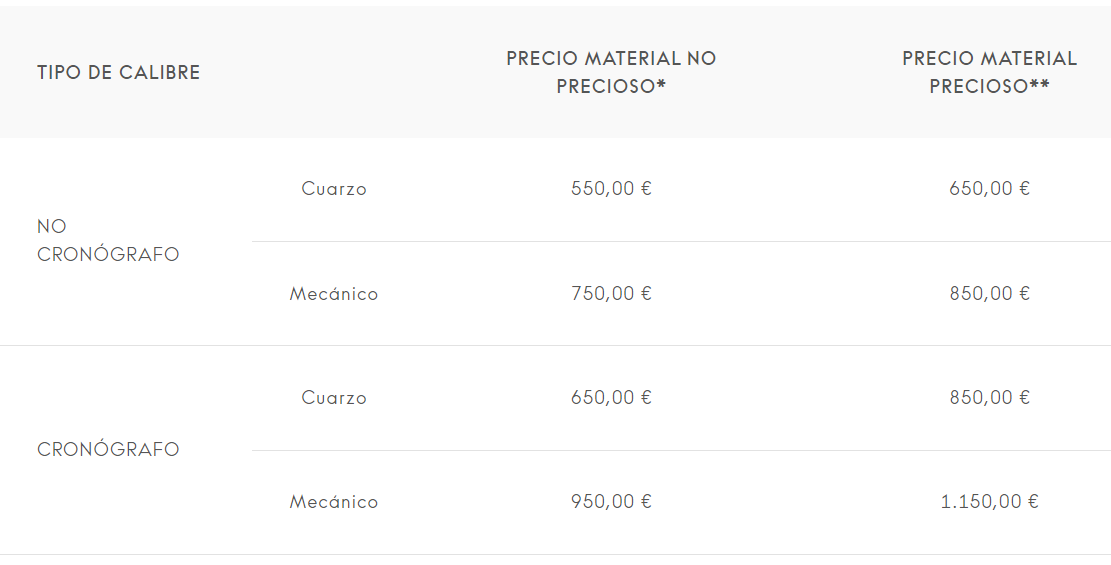Click Cuarzo in the CRONÓGRAFO section

[334, 398]
